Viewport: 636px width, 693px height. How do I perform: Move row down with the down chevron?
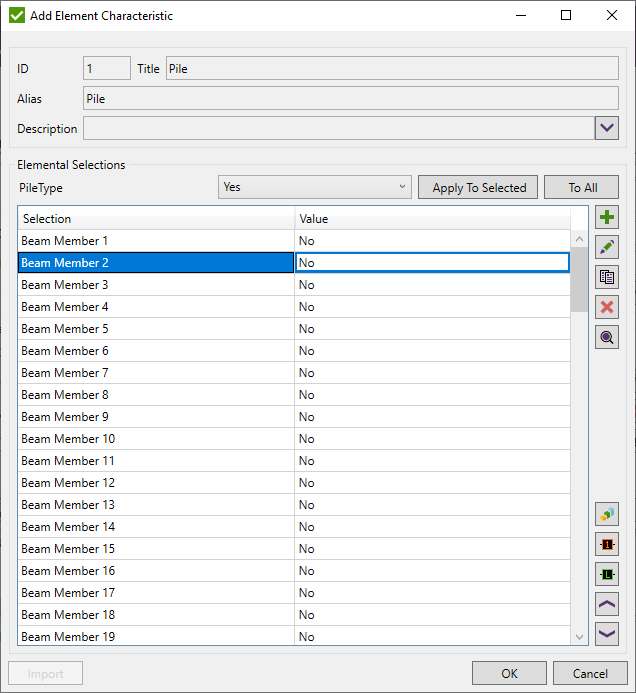coord(607,633)
